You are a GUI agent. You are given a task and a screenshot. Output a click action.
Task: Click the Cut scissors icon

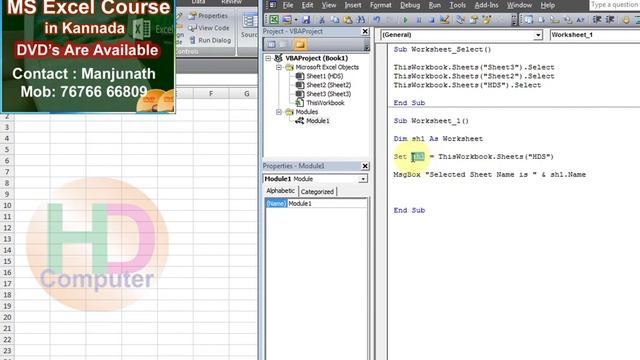[x=322, y=20]
